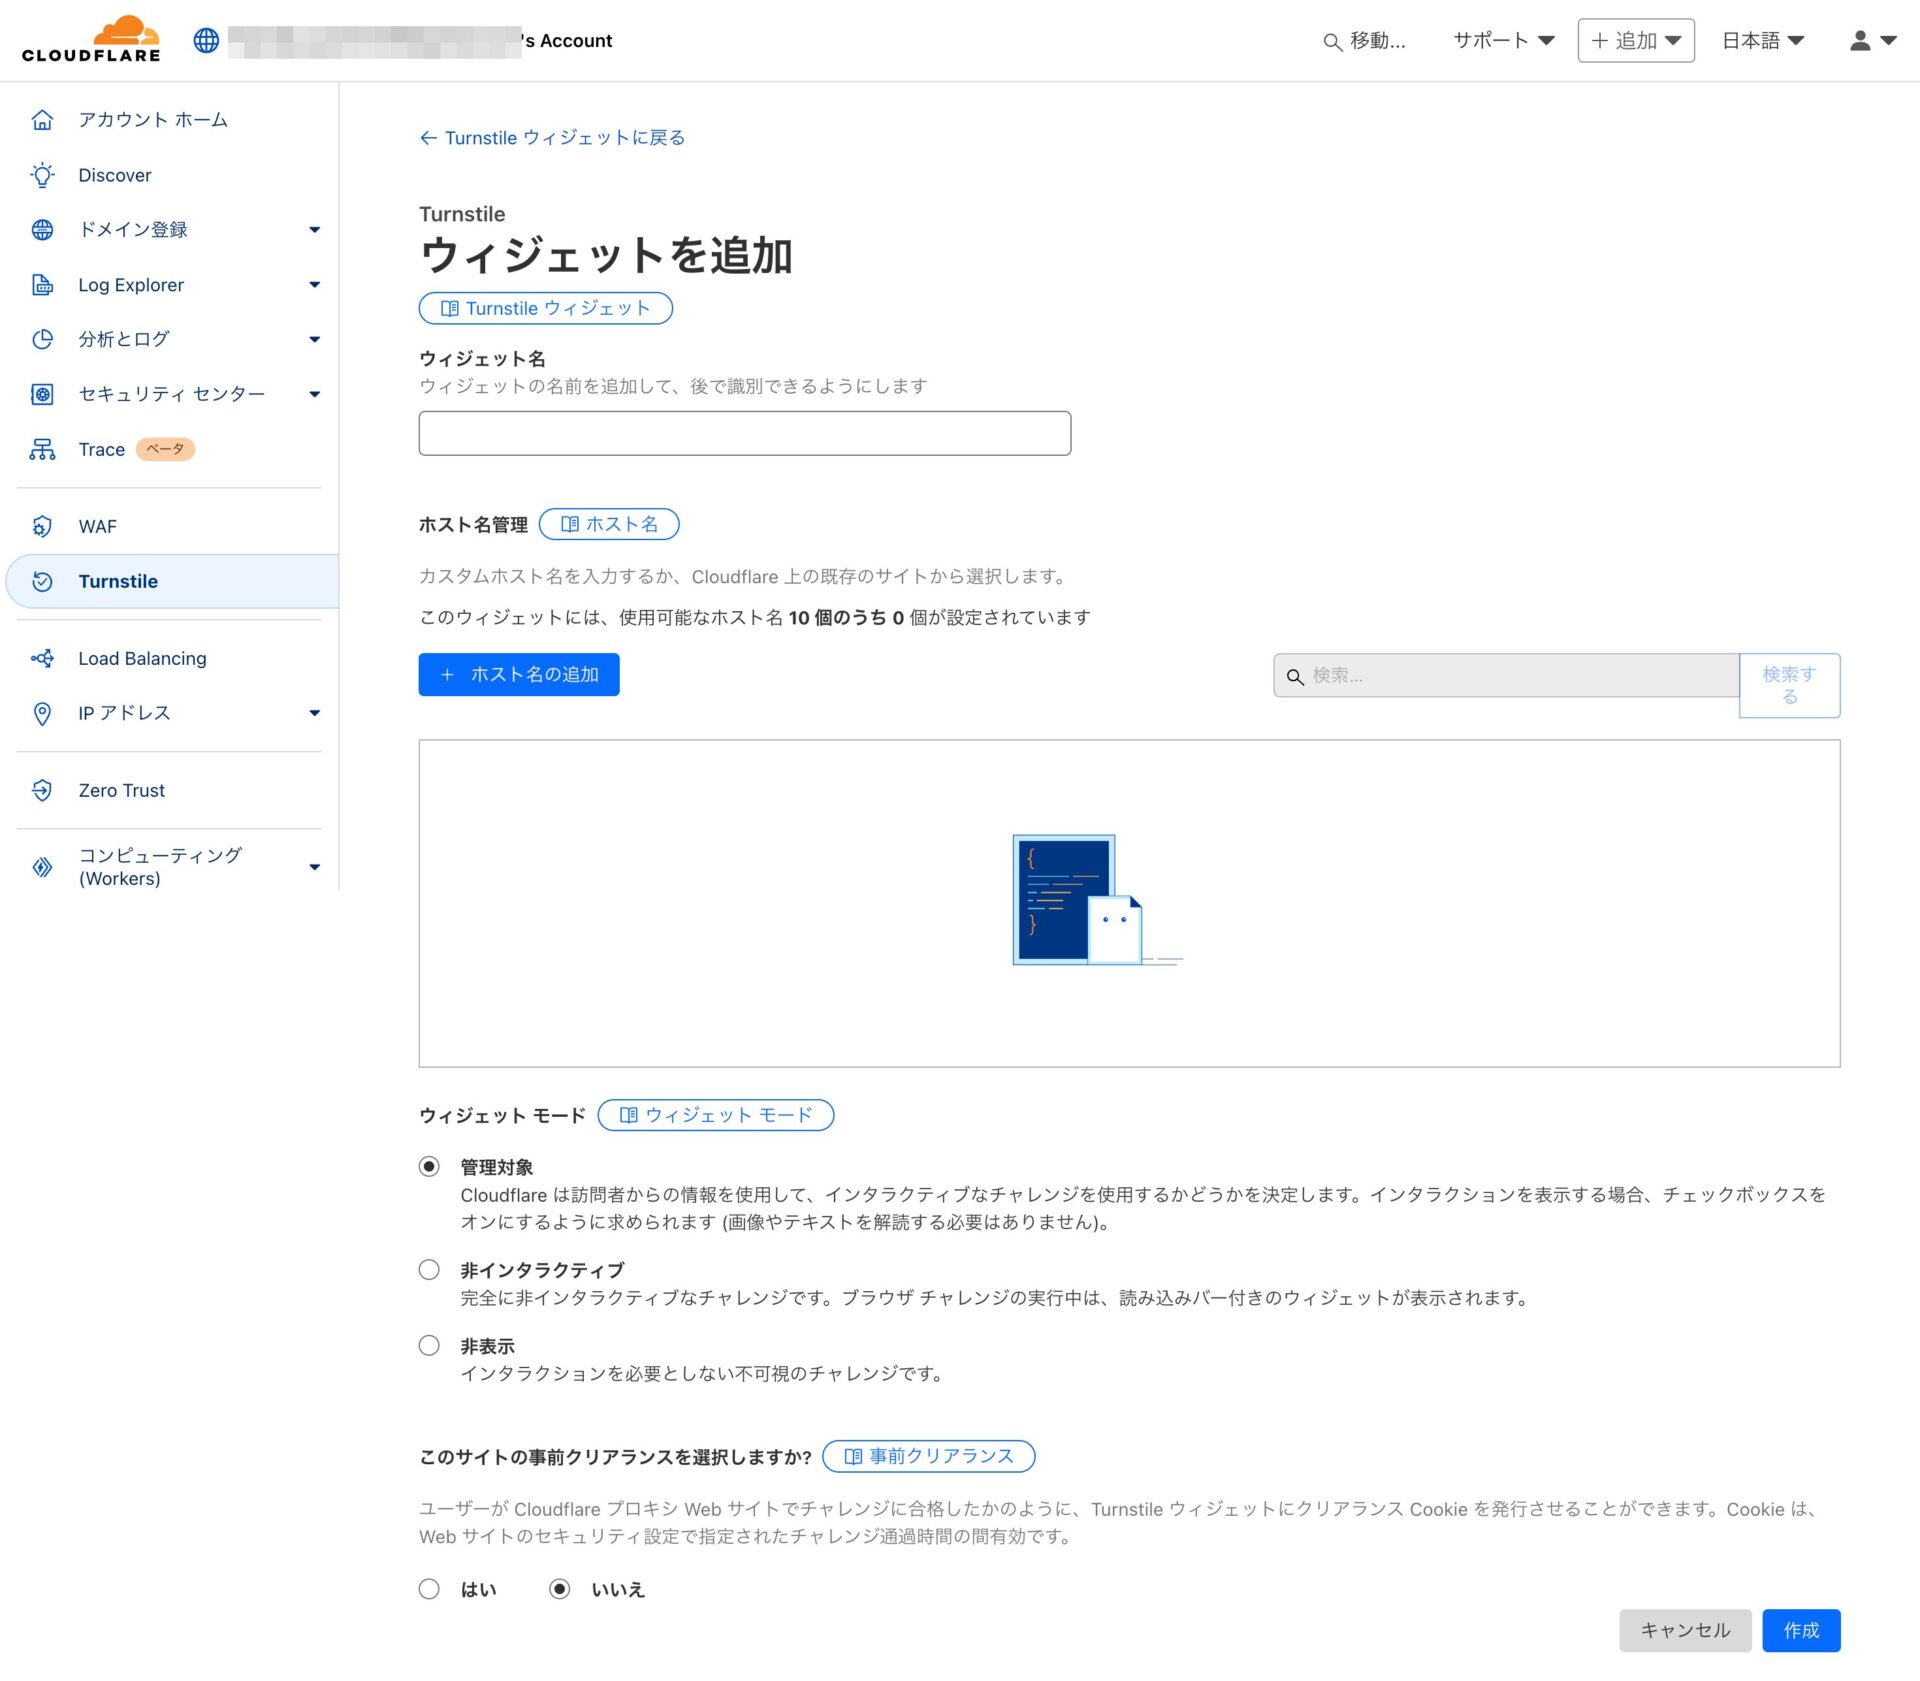Image resolution: width=1920 pixels, height=1681 pixels.
Task: Expand the Log Explorer submenu
Action: [314, 285]
